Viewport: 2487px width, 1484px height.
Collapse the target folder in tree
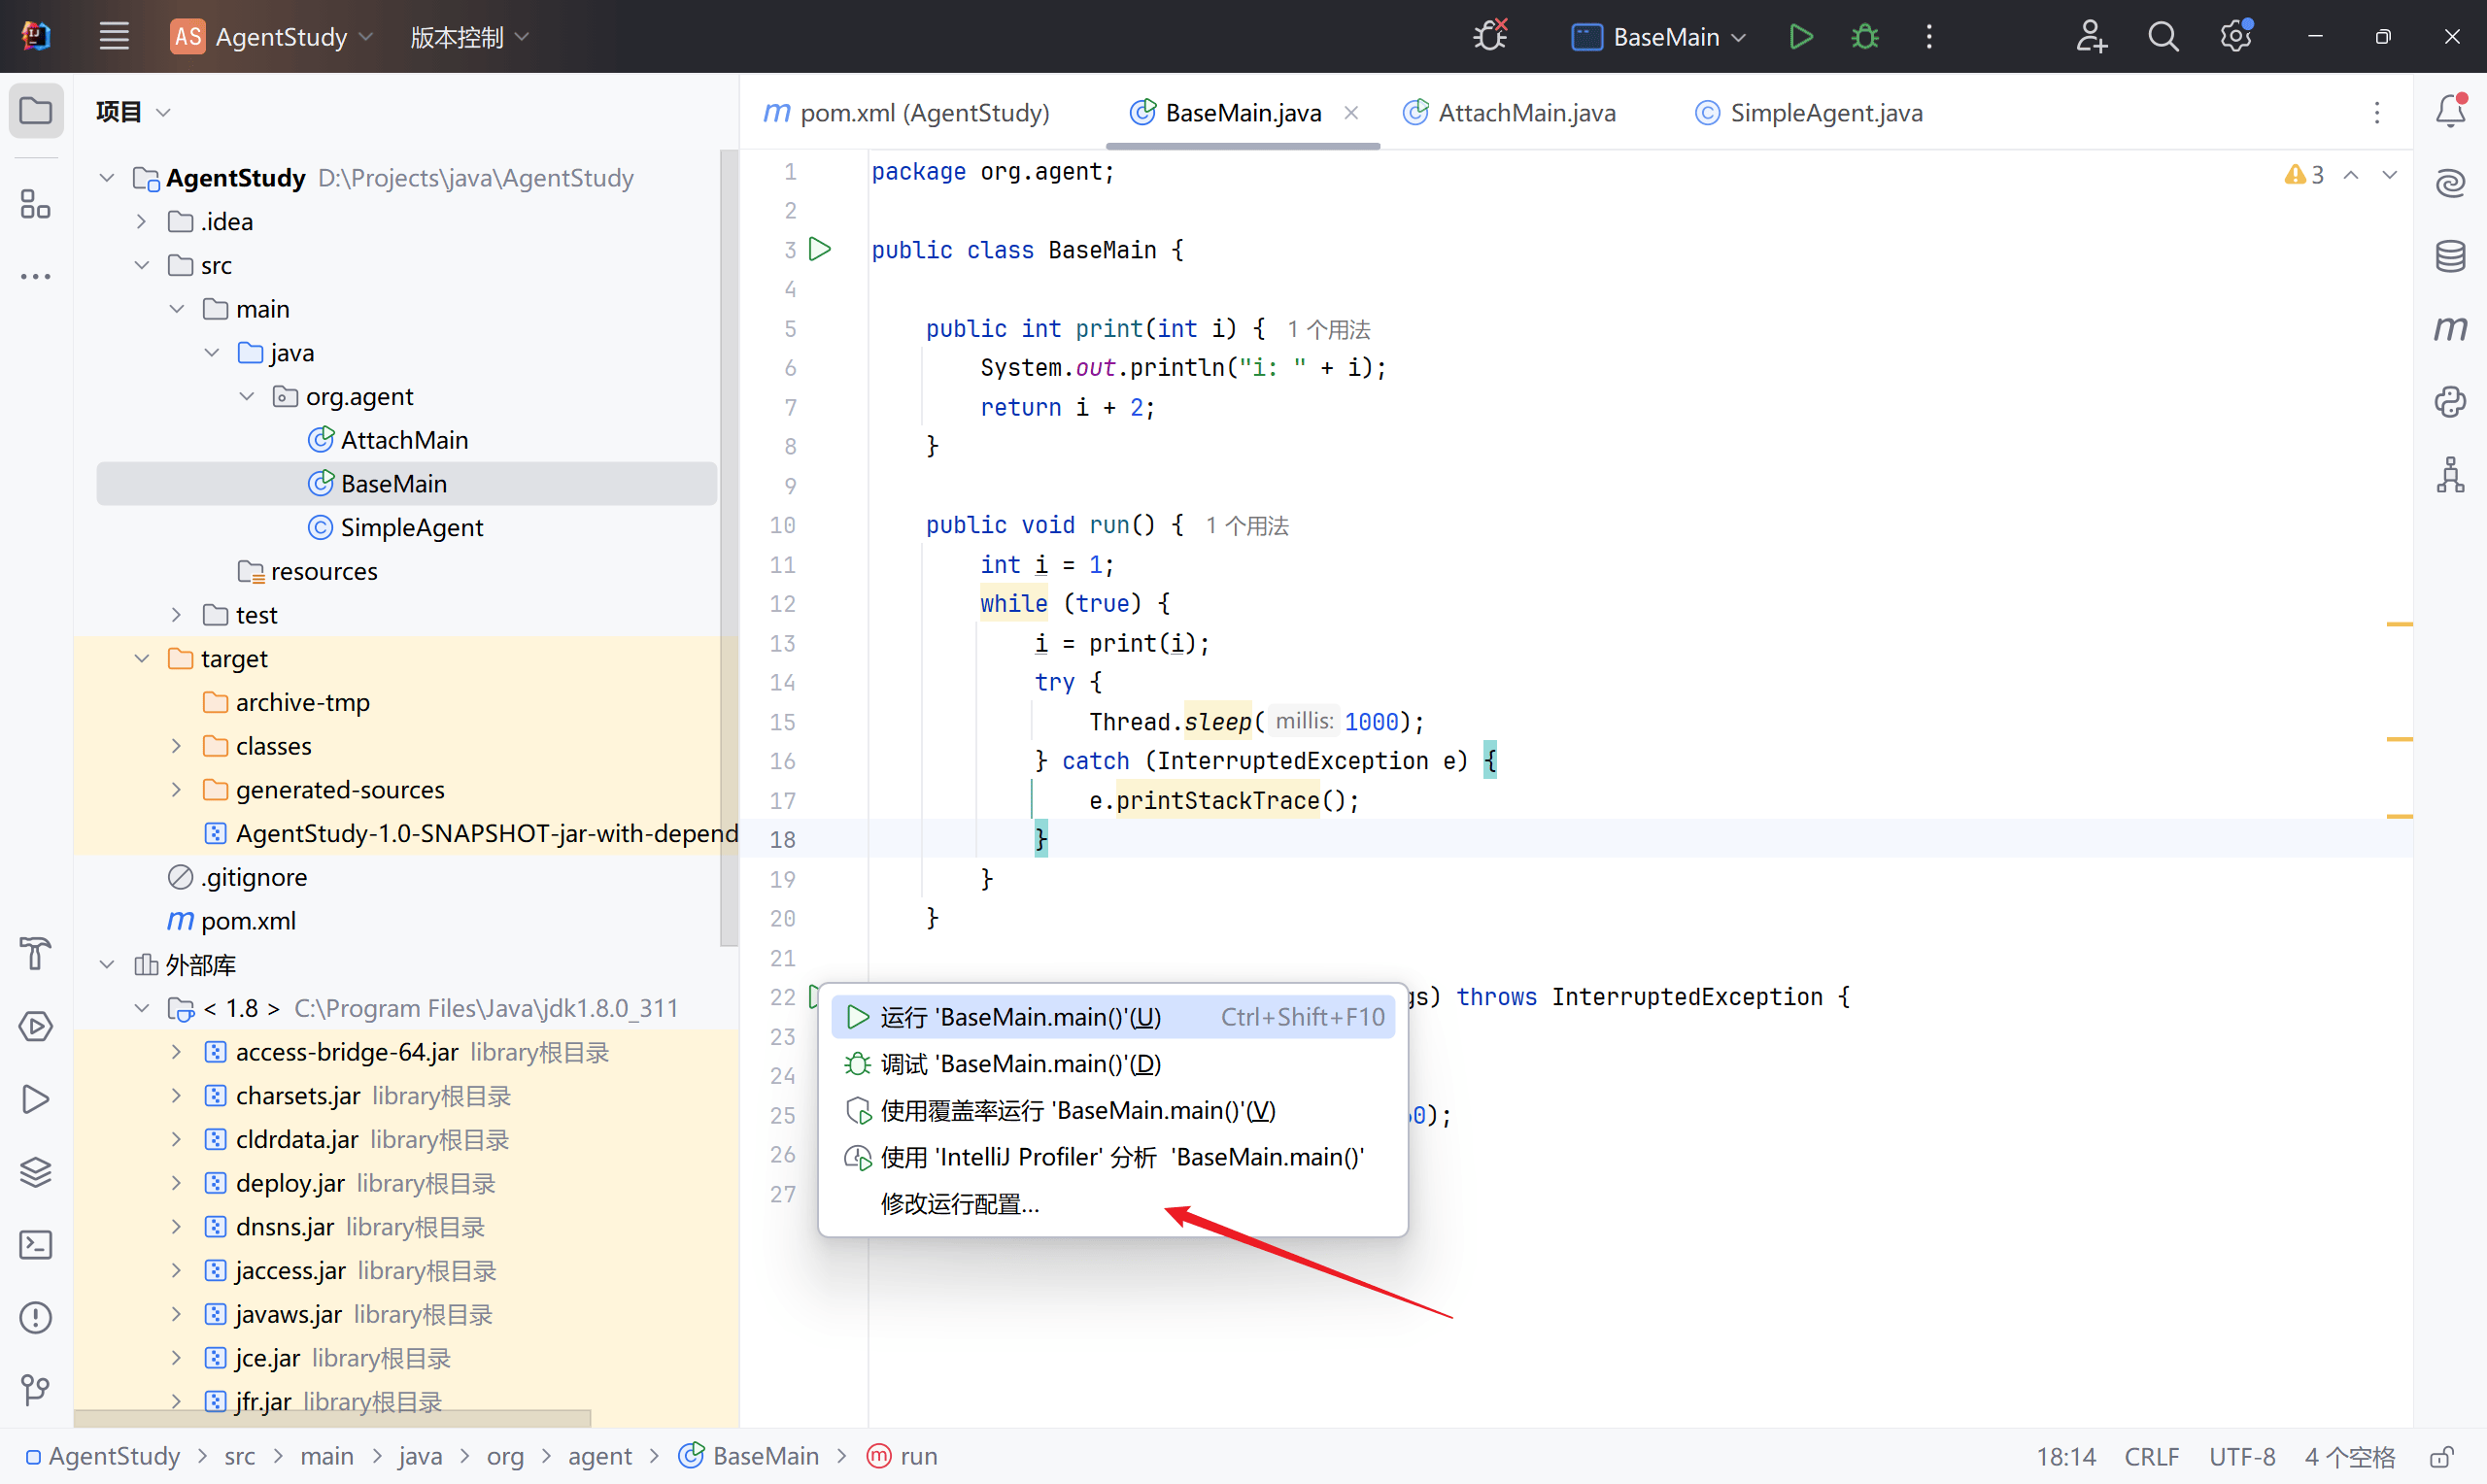click(x=142, y=659)
